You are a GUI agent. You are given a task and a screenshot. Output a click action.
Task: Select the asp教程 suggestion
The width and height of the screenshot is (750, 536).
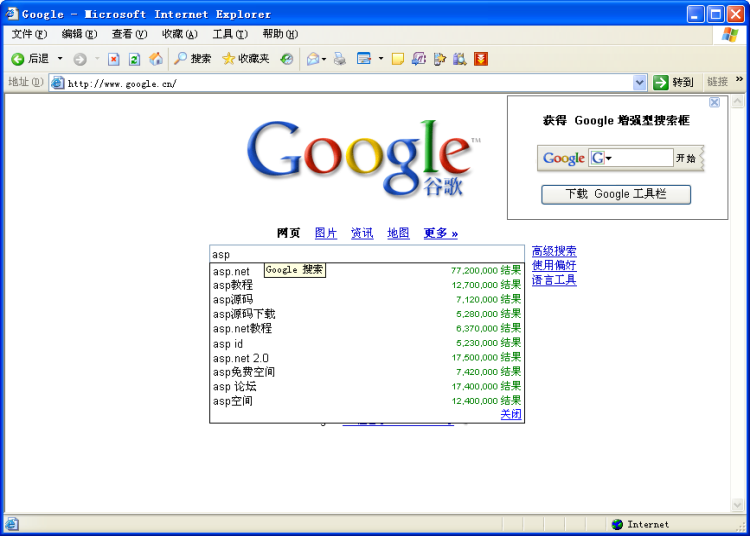(x=367, y=285)
